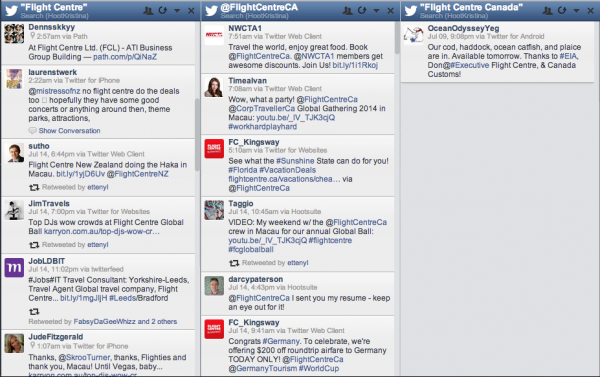Open karryon.com.au/top-djs-wow-cr link in JimTravels' tweet

(x=101, y=232)
